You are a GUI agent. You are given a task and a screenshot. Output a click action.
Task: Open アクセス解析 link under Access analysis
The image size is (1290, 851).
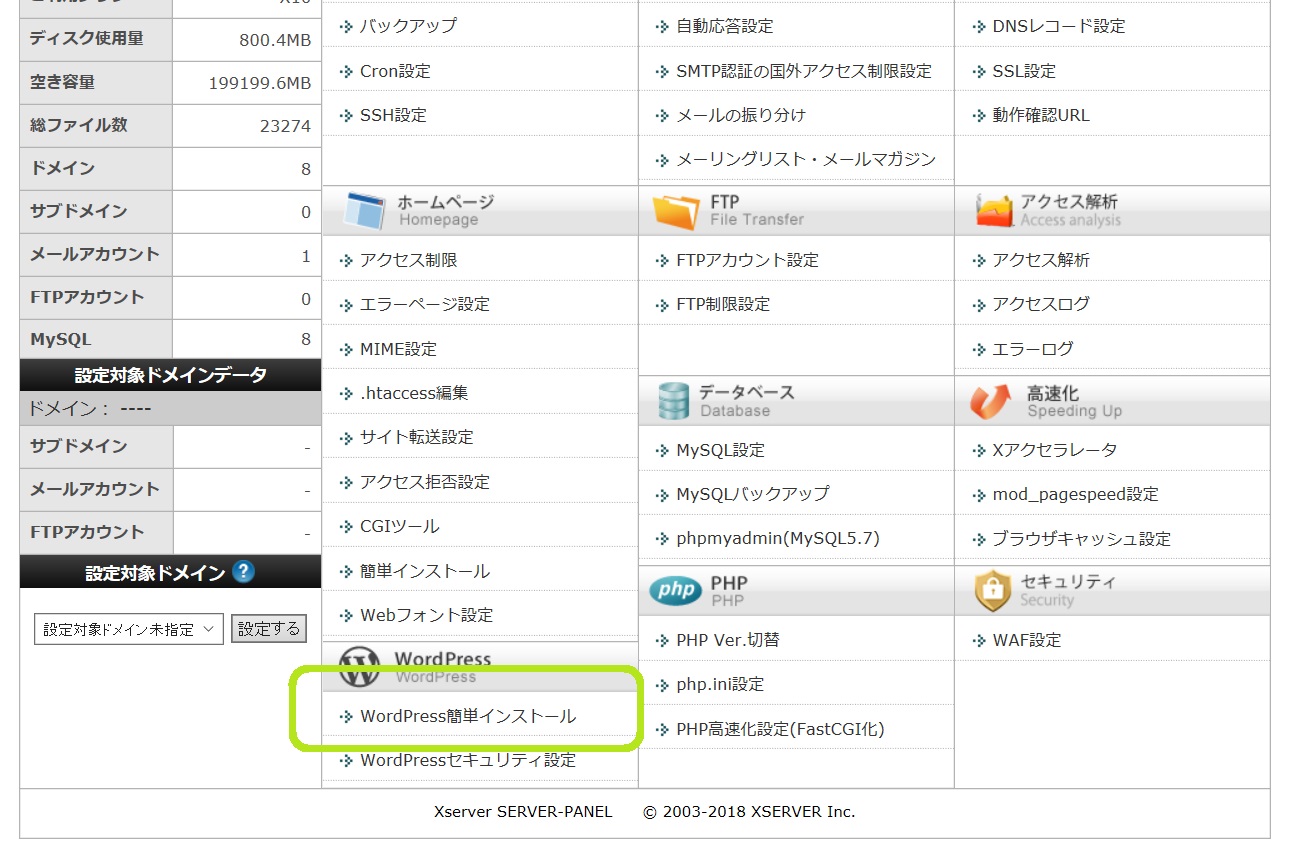1040,260
